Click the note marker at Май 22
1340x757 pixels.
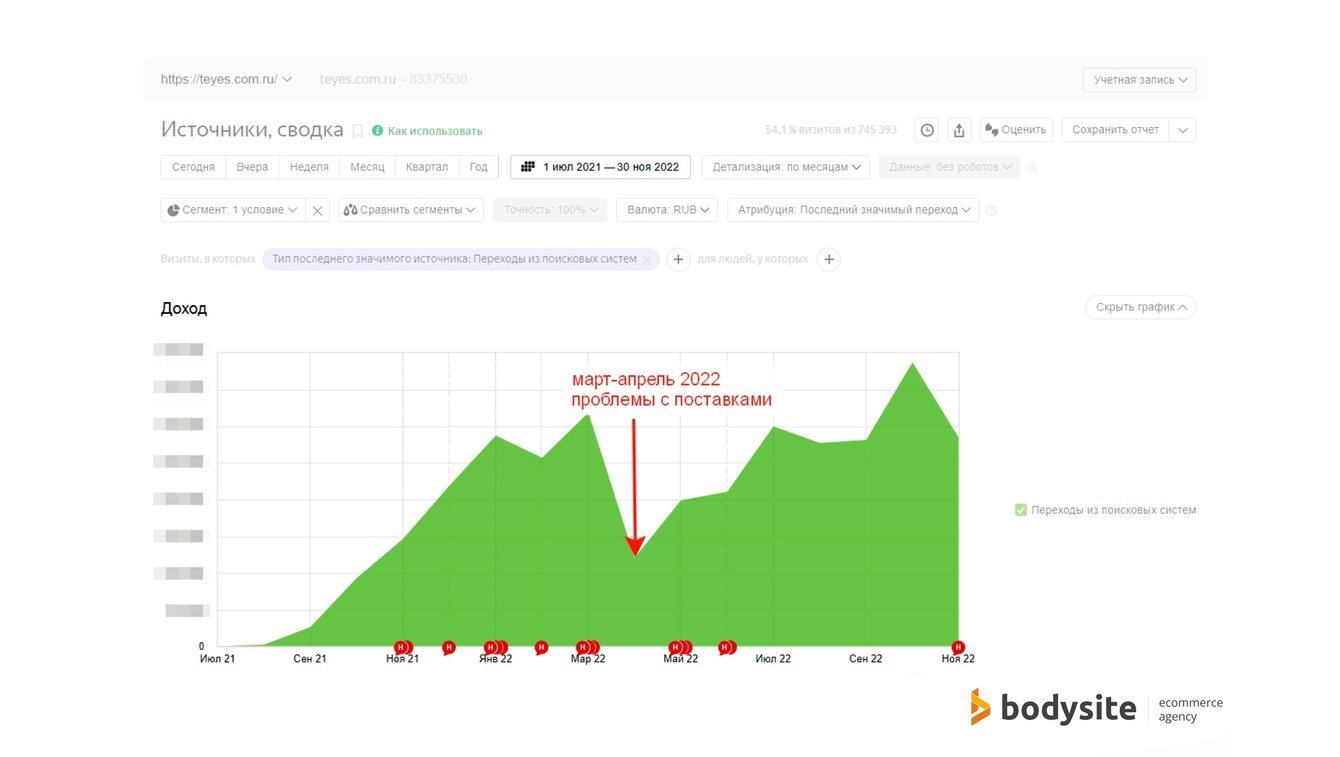click(x=680, y=647)
